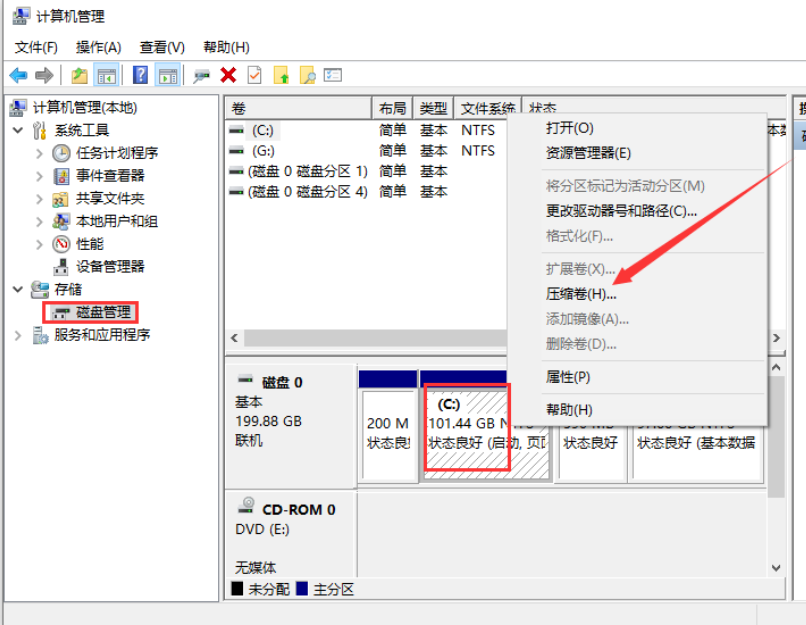
Task: Toggle the console tree pane toolbar icon
Action: (x=106, y=75)
